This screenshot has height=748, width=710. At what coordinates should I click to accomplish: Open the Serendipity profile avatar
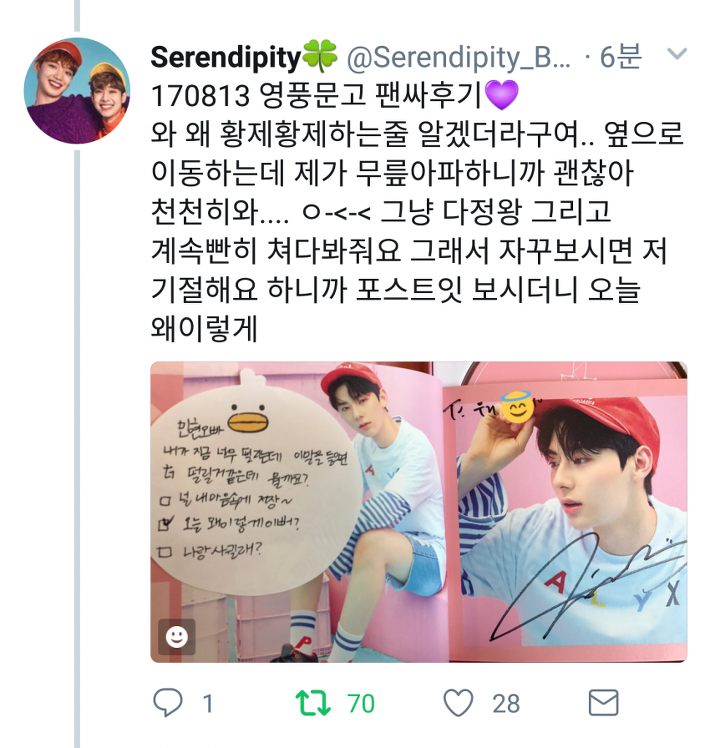click(77, 91)
